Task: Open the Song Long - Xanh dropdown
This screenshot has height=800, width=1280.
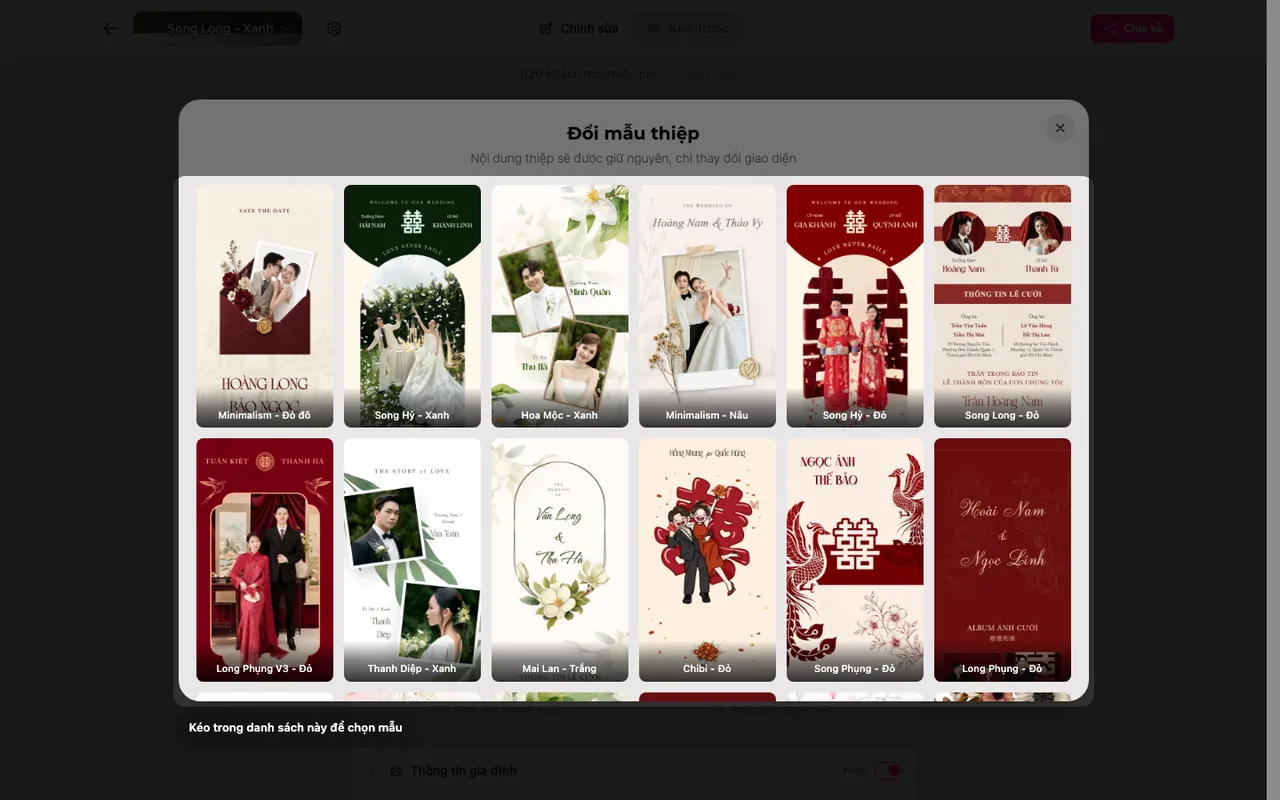Action: click(x=218, y=28)
